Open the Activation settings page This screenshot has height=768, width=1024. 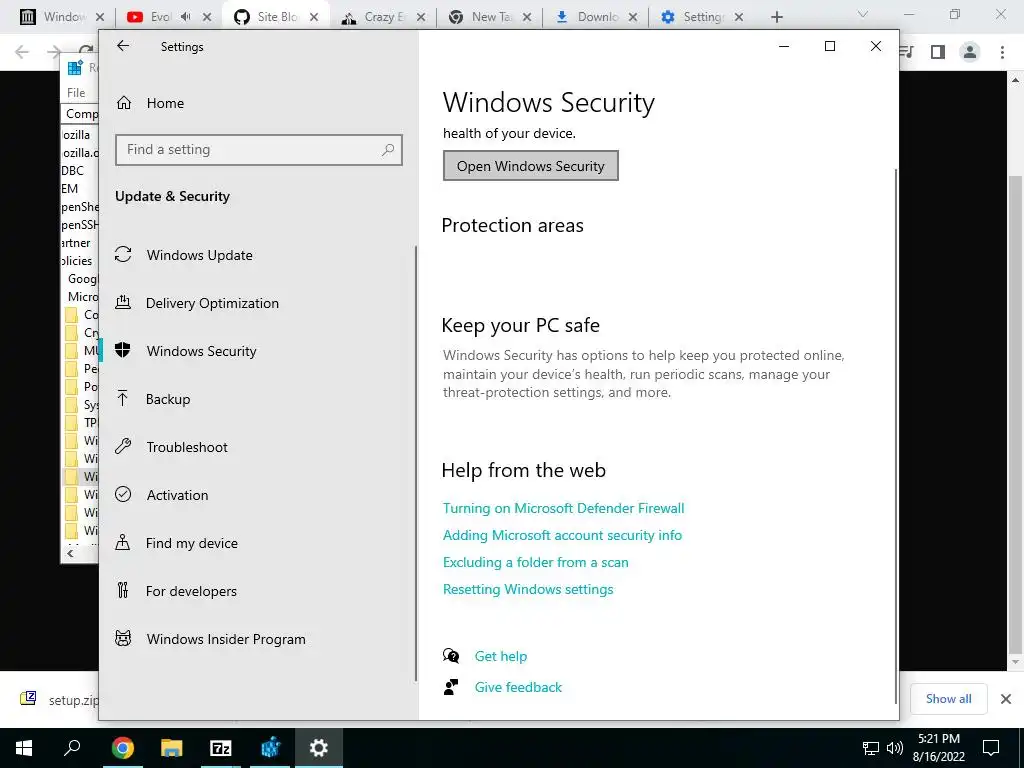point(161,495)
